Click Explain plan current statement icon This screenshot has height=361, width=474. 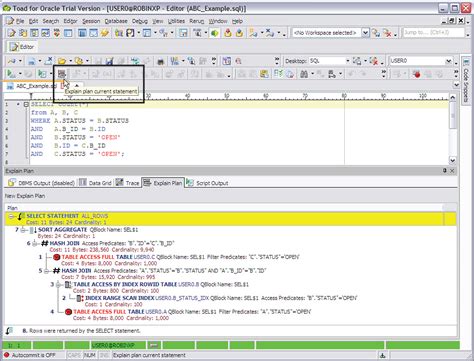[x=61, y=74]
